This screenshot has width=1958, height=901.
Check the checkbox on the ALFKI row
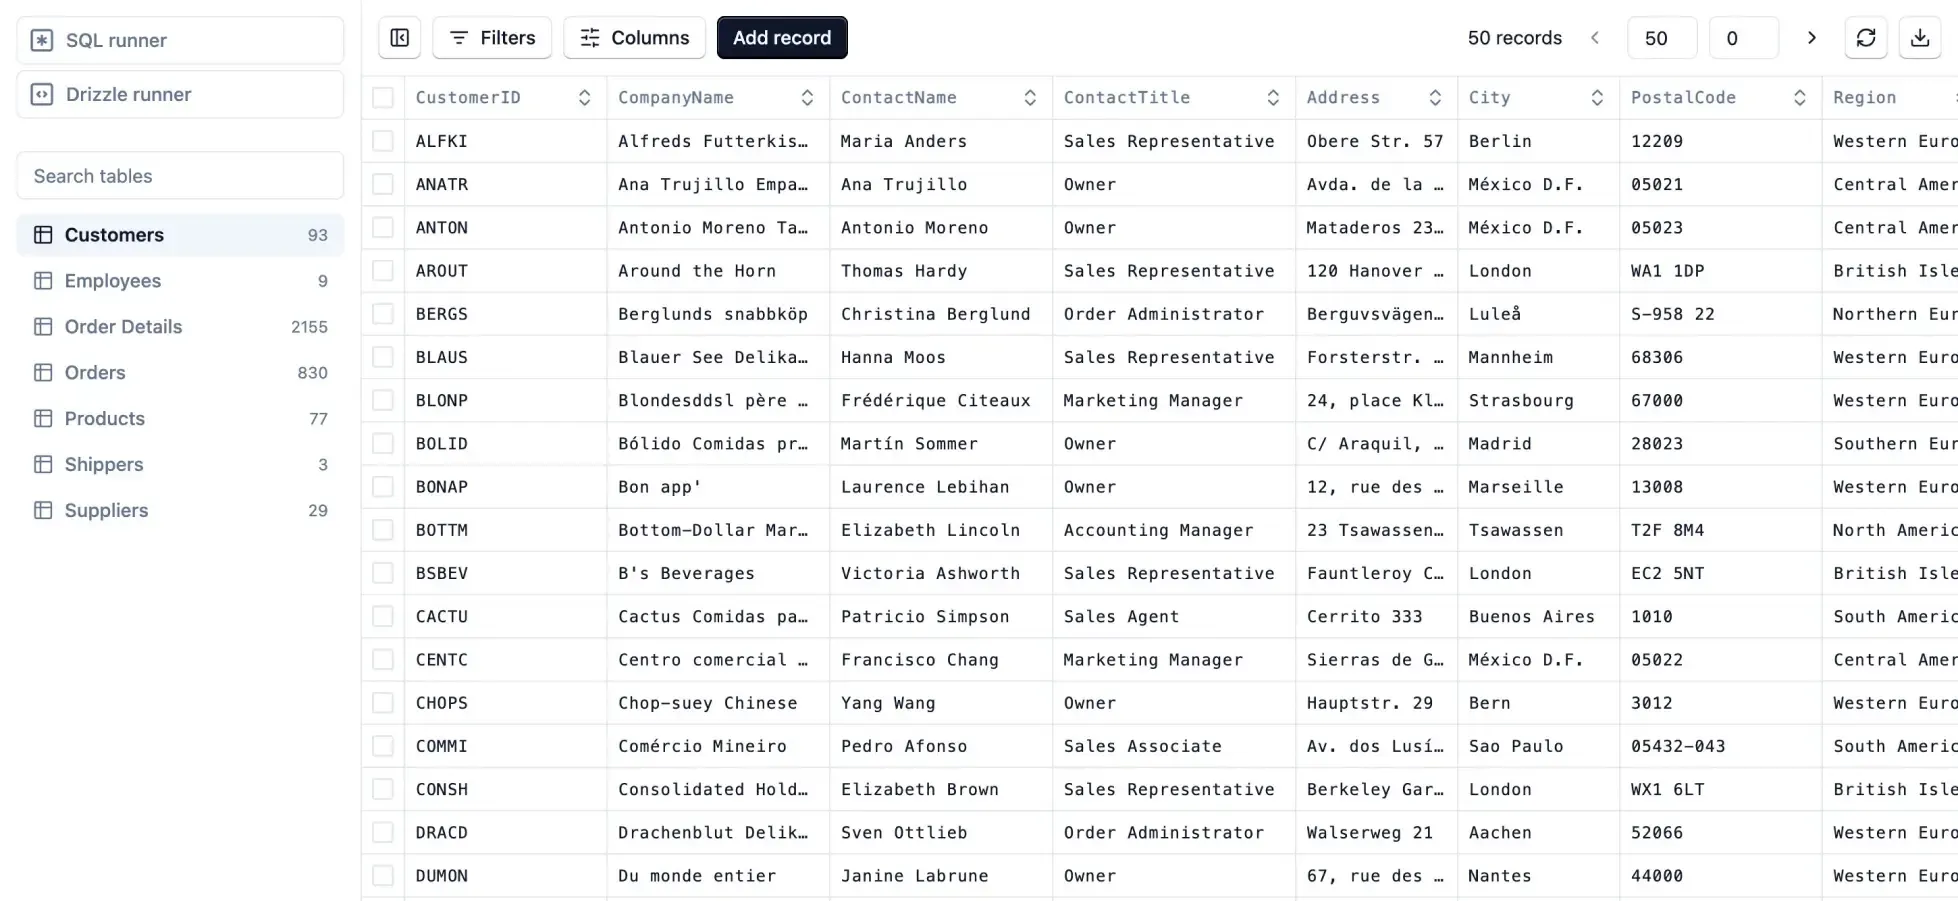[383, 141]
